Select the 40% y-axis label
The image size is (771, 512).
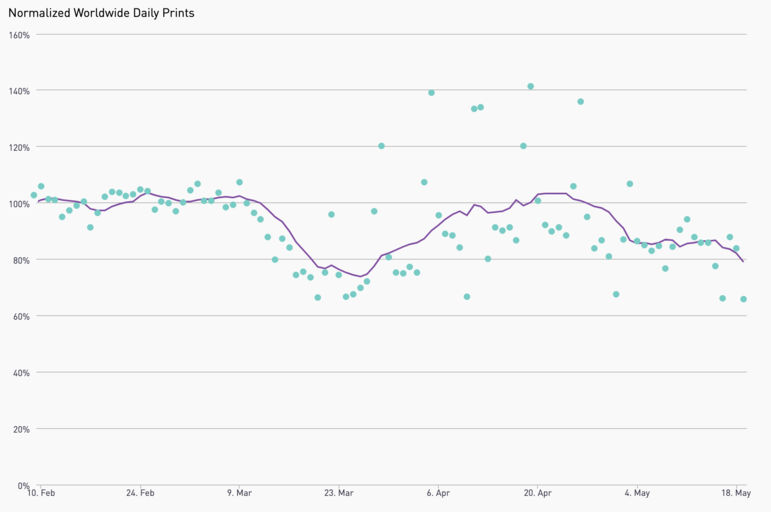tap(20, 373)
